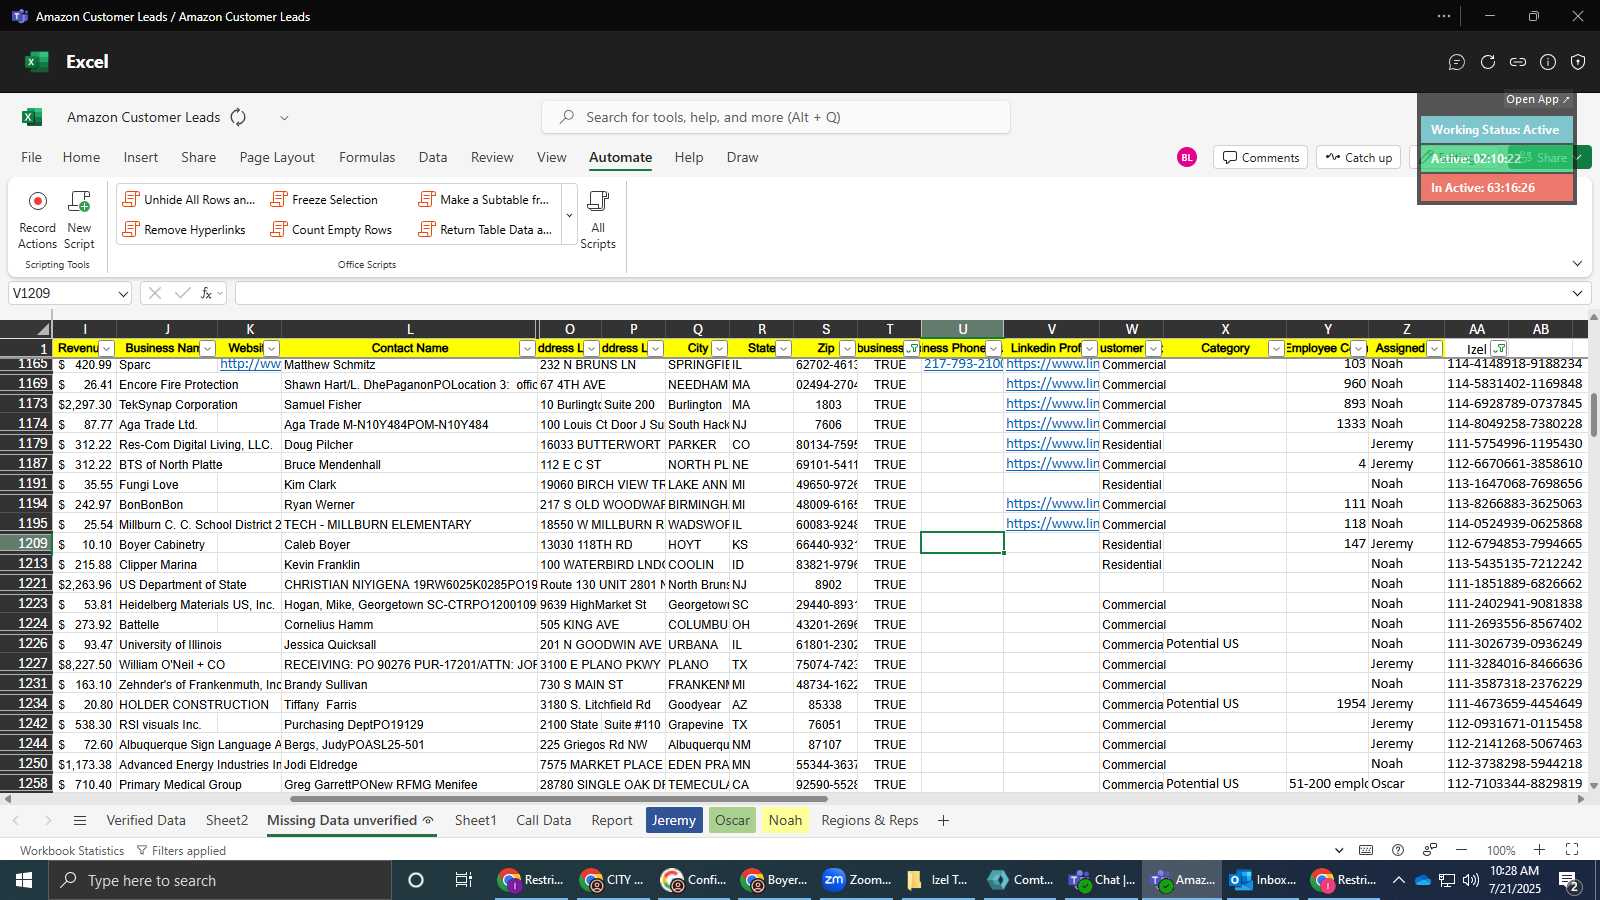Open the Regions & Reps sheet tab

tap(870, 820)
